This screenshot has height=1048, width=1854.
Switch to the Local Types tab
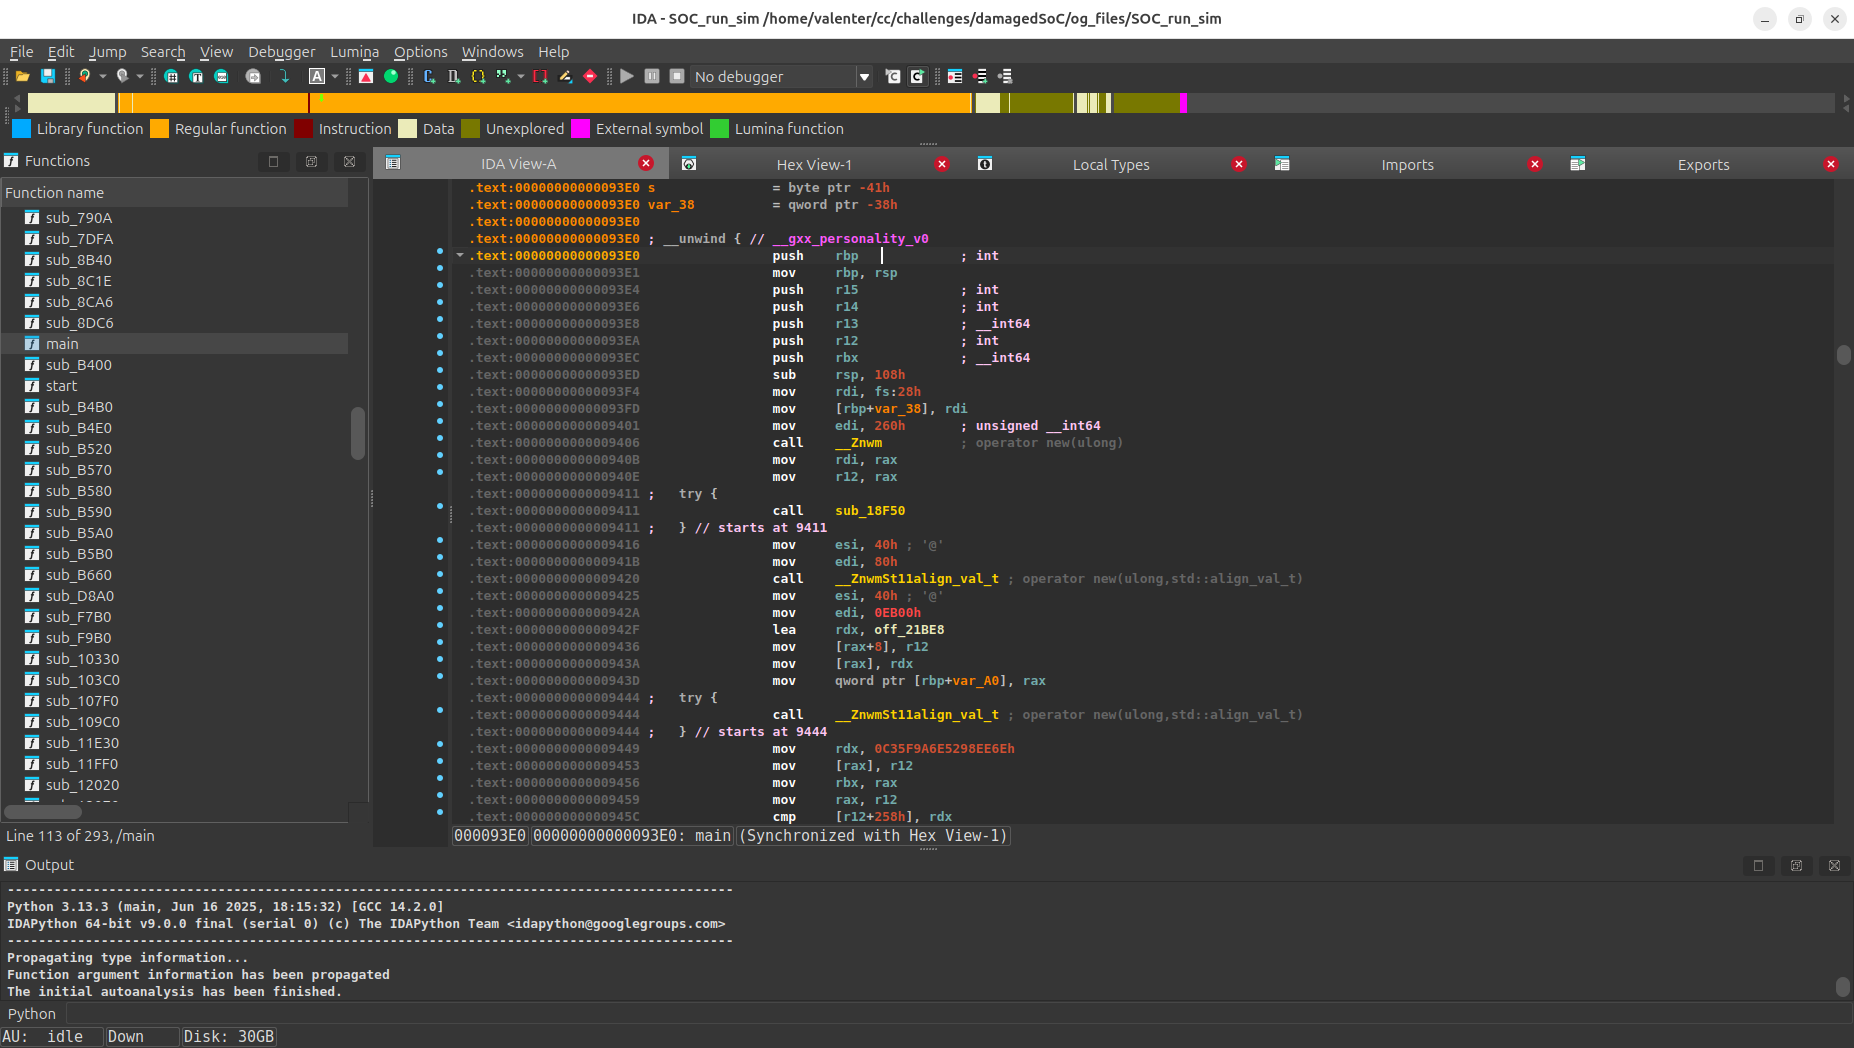(1111, 164)
